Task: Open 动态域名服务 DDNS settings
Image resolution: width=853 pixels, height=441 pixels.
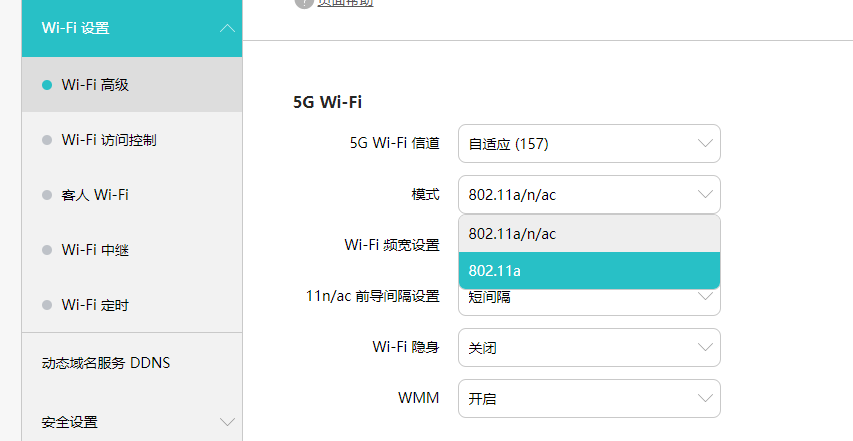Action: coord(106,363)
